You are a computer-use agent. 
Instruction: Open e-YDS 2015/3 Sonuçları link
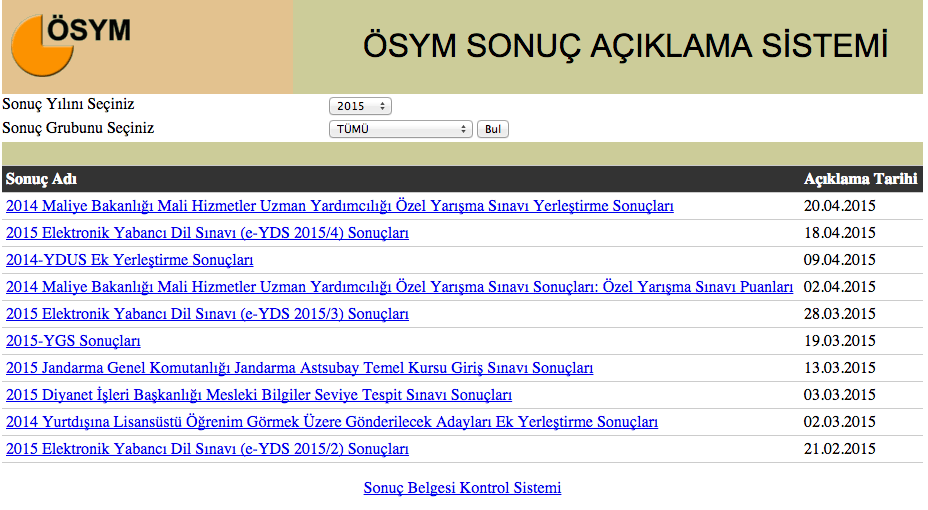(207, 314)
